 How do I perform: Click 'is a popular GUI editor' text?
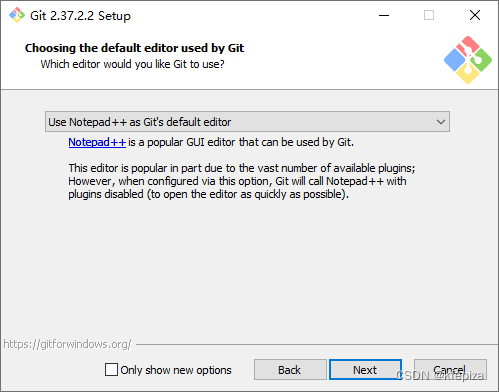coord(241,142)
